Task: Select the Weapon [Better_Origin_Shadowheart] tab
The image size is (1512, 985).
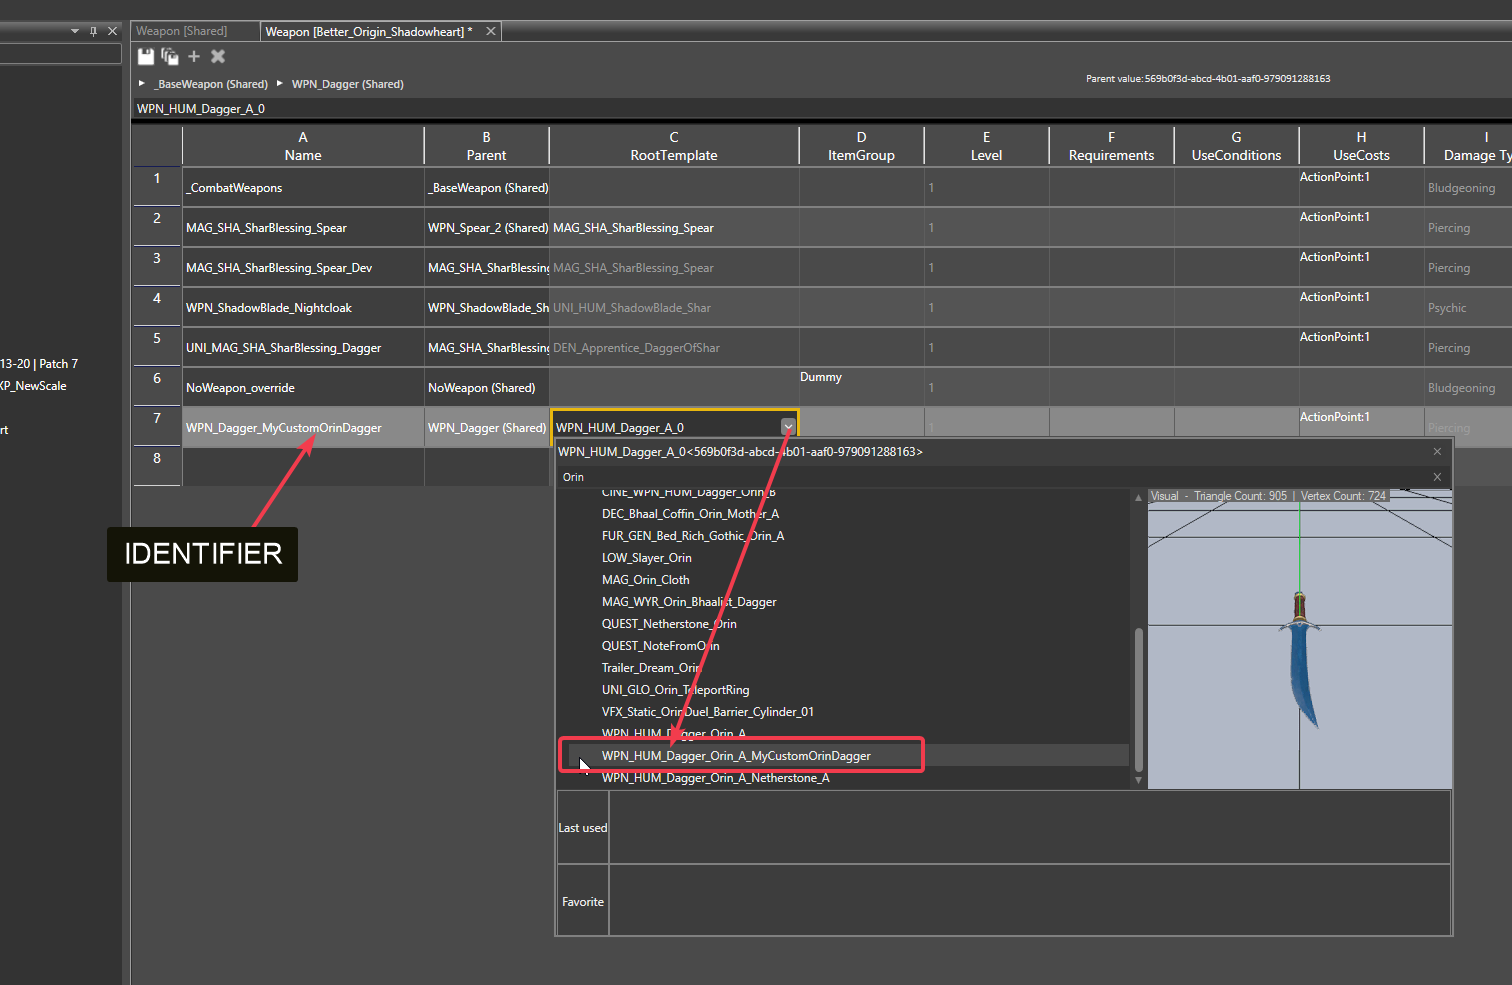Action: (368, 32)
